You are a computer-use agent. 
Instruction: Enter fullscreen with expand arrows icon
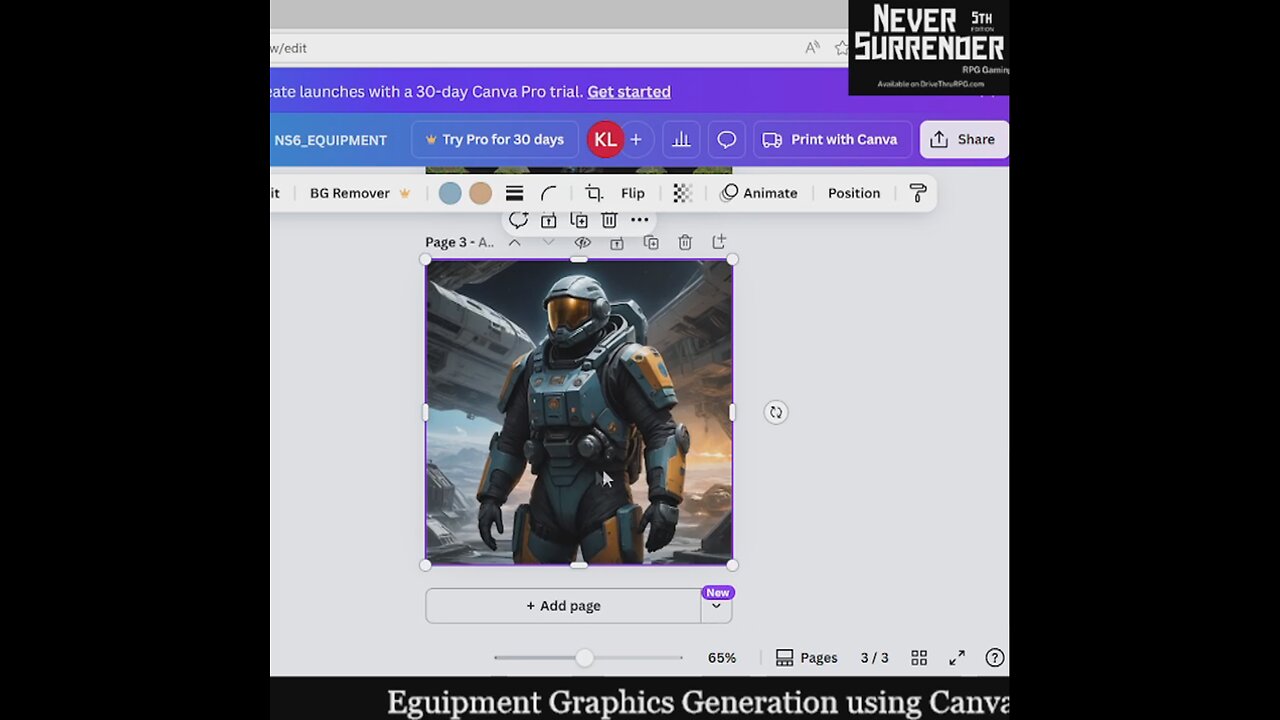[x=957, y=658]
